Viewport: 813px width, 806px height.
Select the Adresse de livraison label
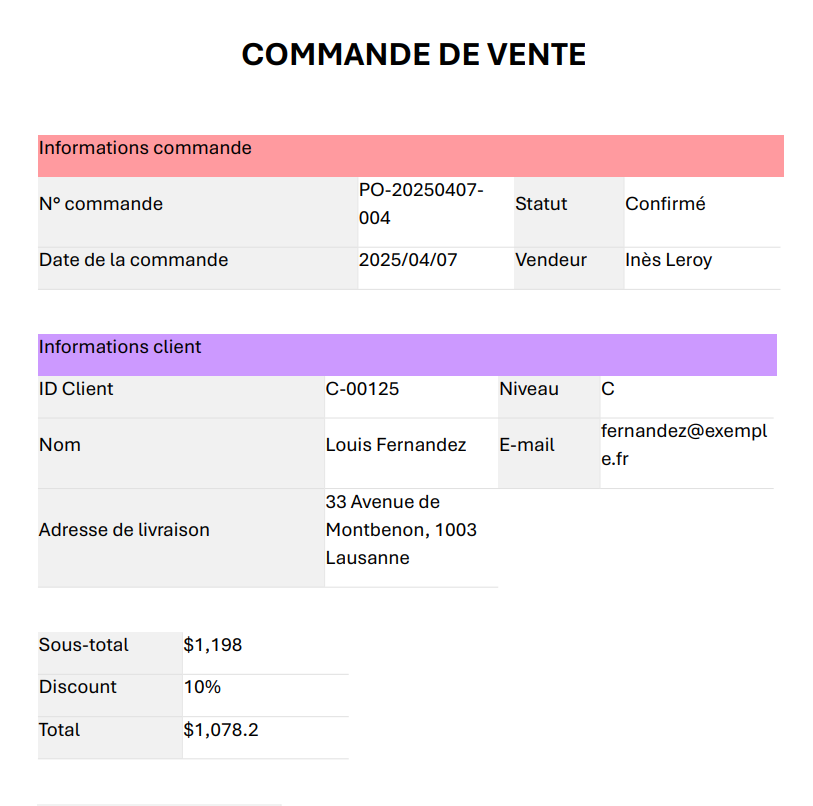pyautogui.click(x=124, y=530)
